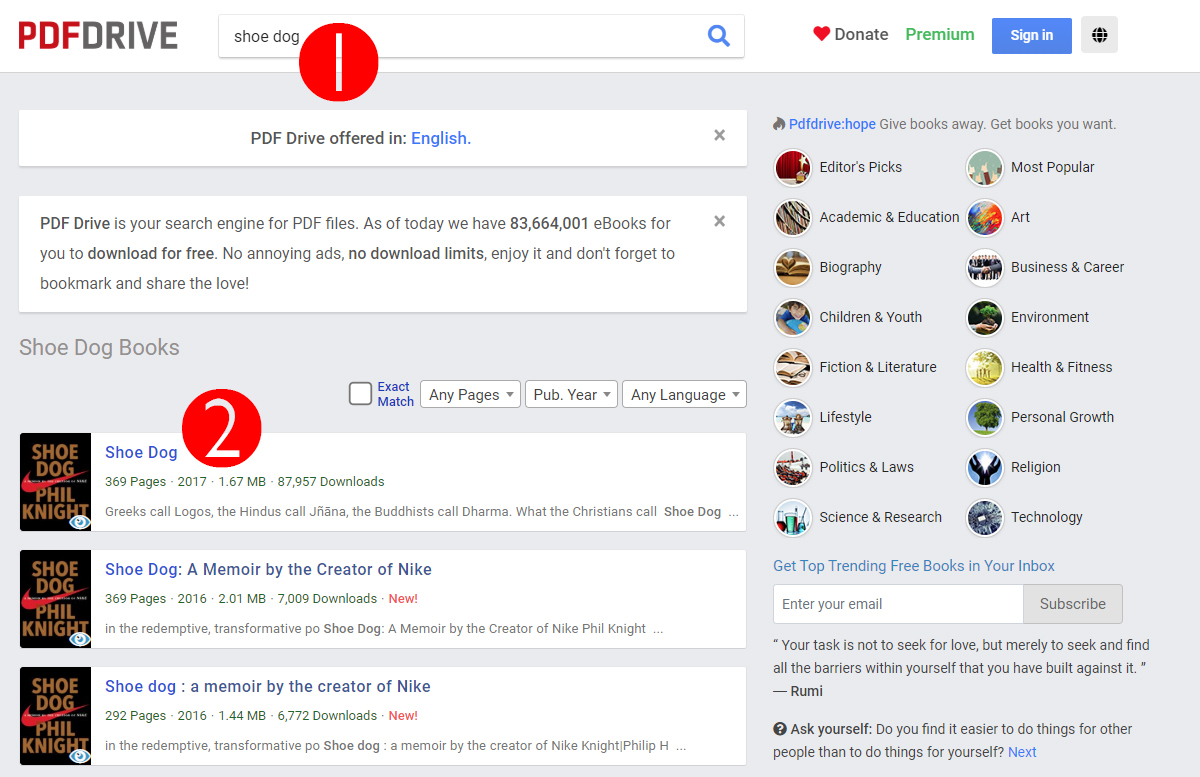Click the Pdfdrive:hope link

(x=832, y=124)
